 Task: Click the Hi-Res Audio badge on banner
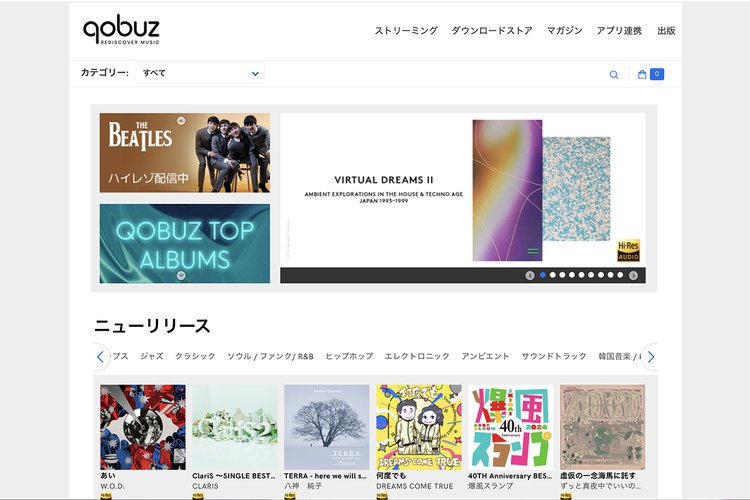[629, 250]
